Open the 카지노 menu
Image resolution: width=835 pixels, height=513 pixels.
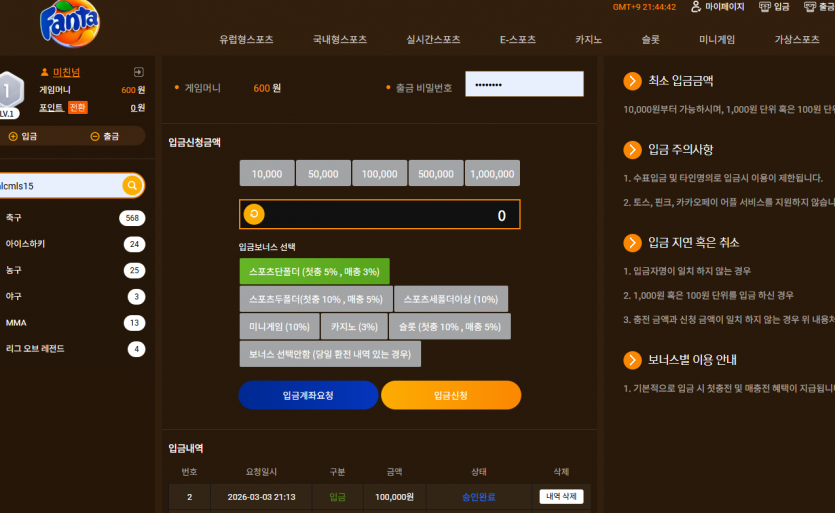coord(588,39)
